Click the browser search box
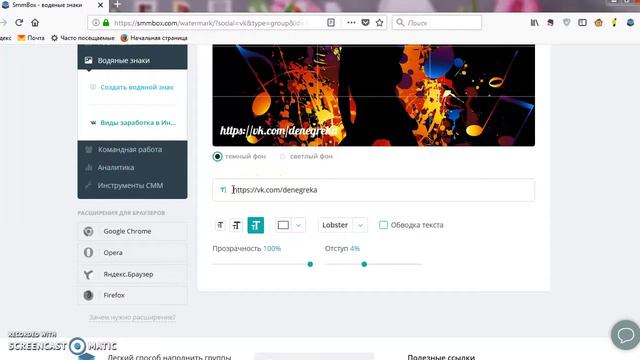 point(437,23)
